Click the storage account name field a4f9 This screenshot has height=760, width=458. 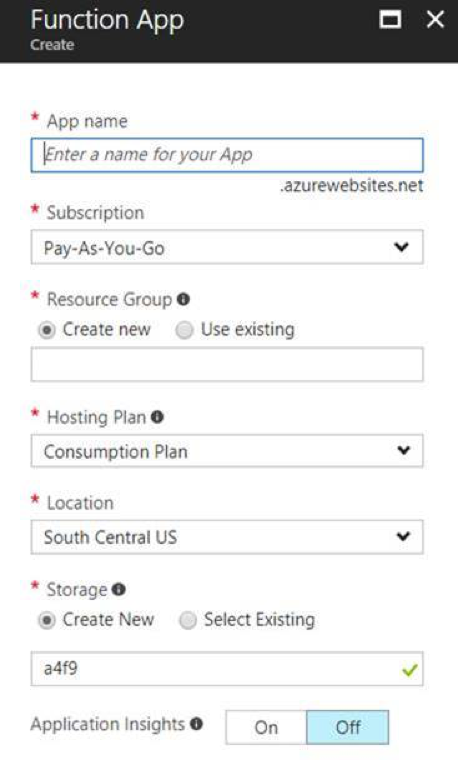click(227, 669)
